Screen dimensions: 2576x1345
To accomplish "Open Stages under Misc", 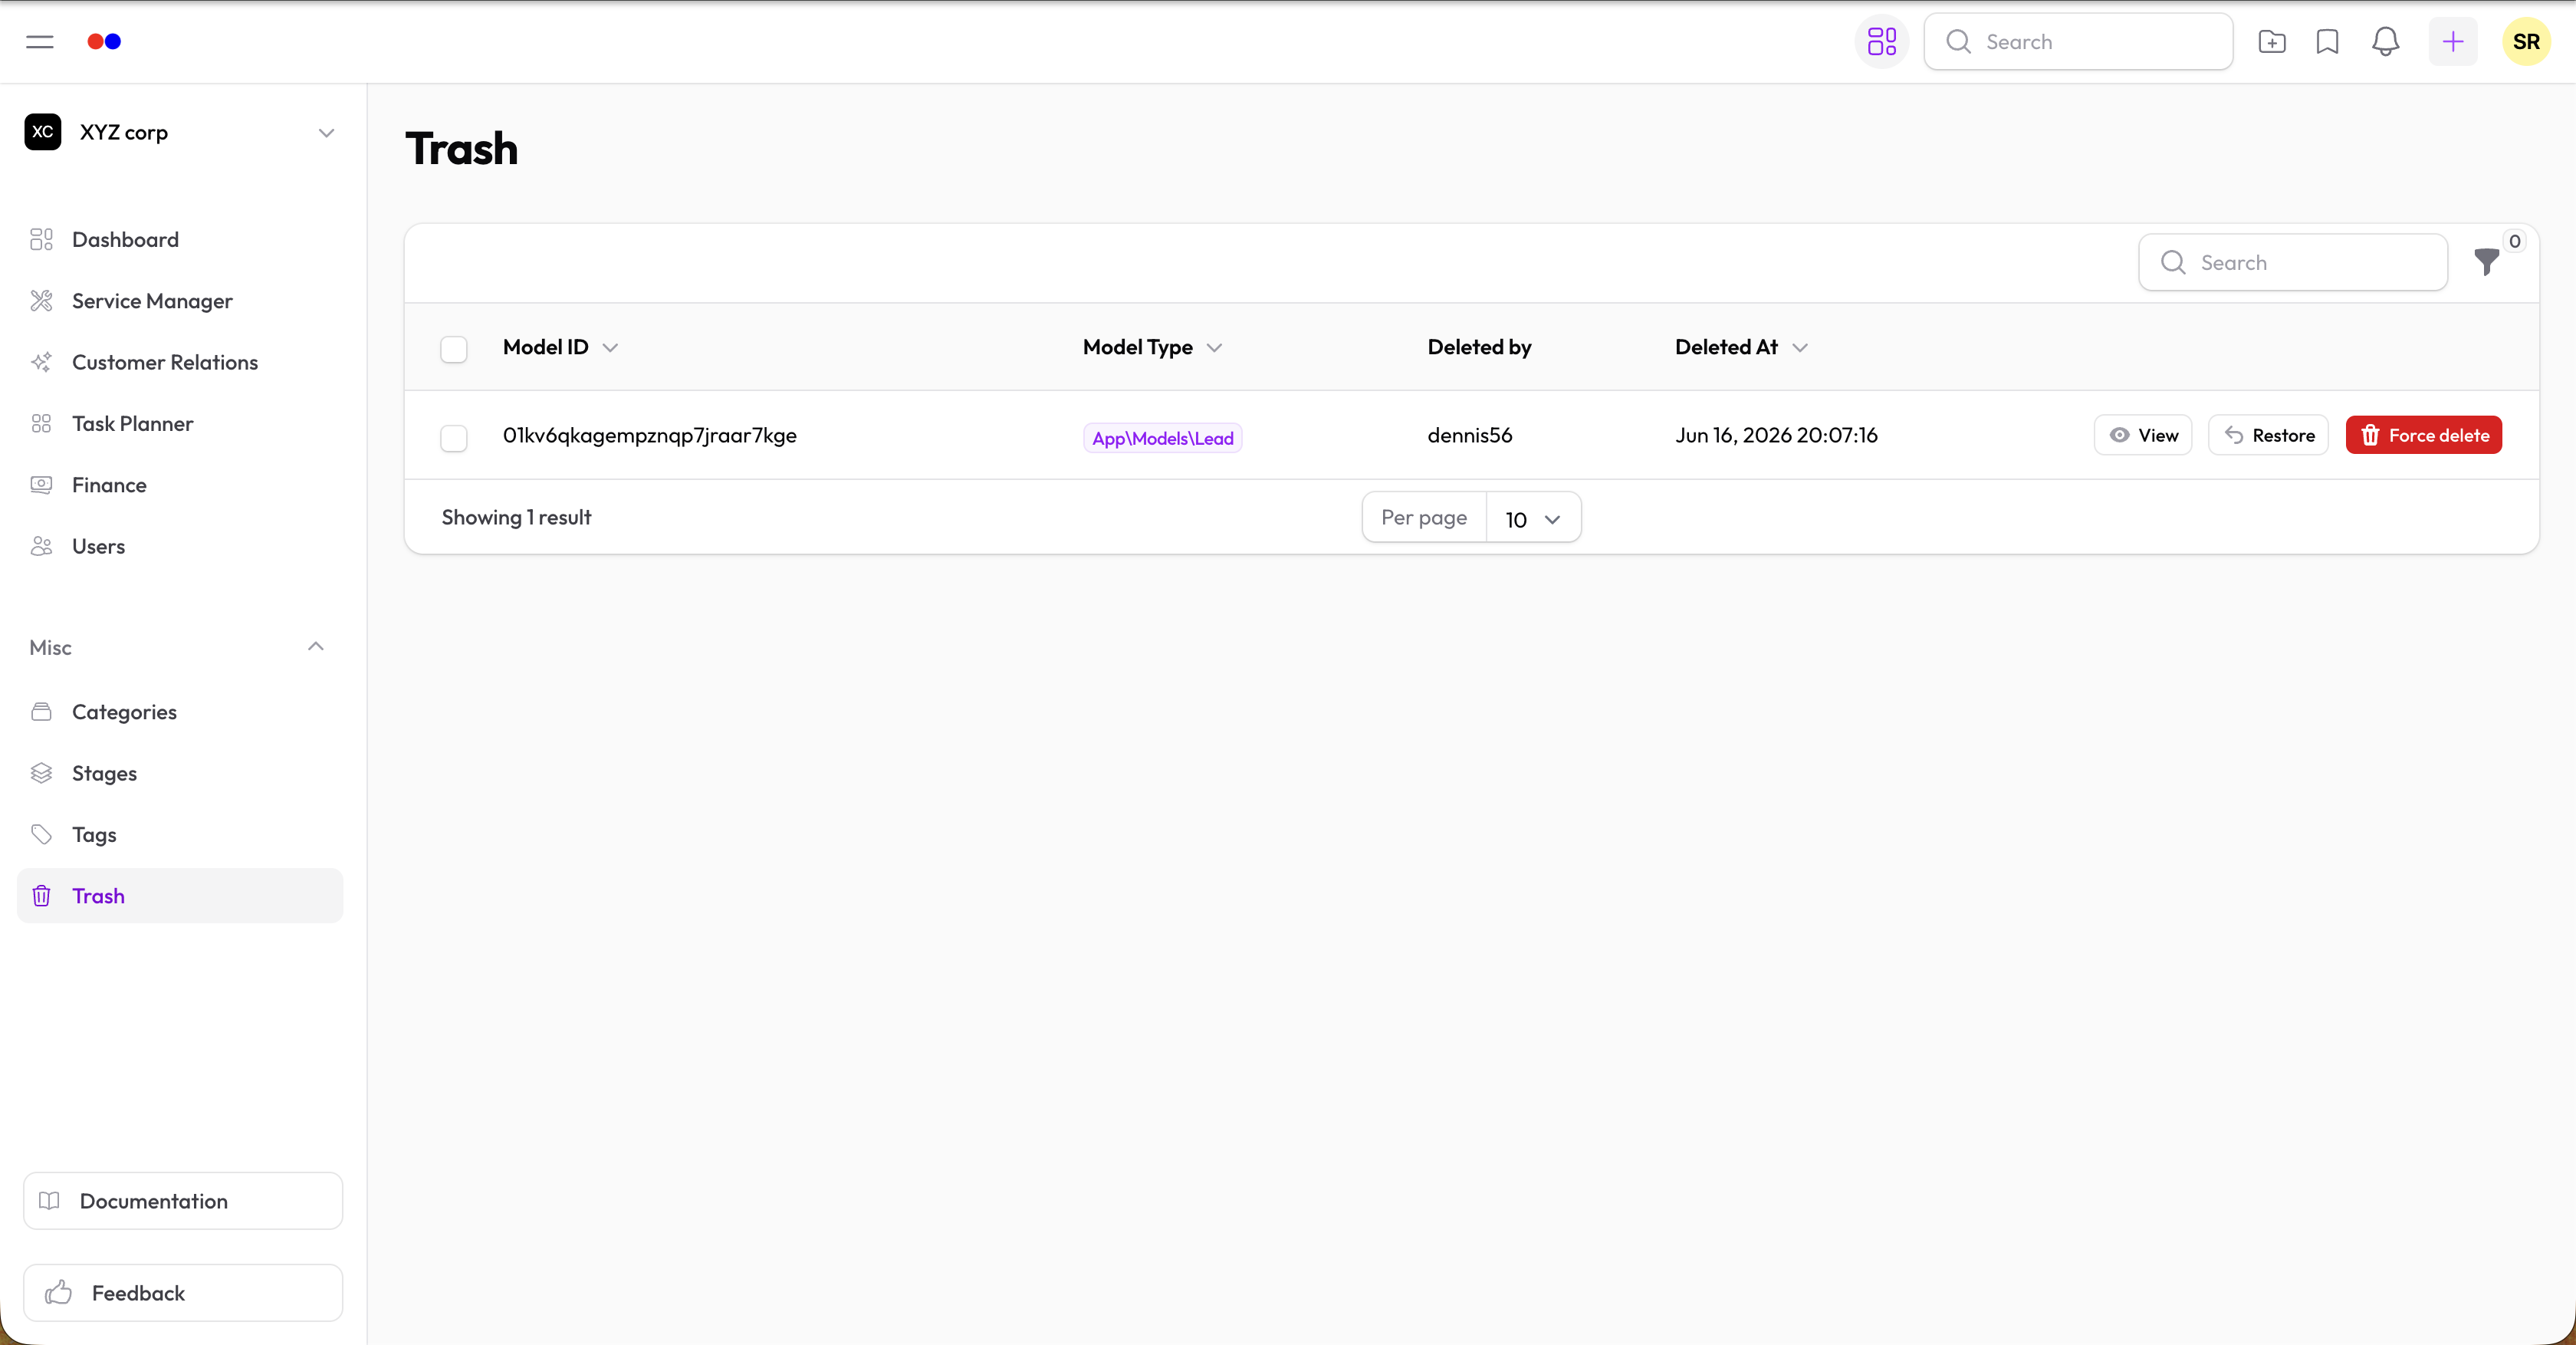I will click(180, 773).
